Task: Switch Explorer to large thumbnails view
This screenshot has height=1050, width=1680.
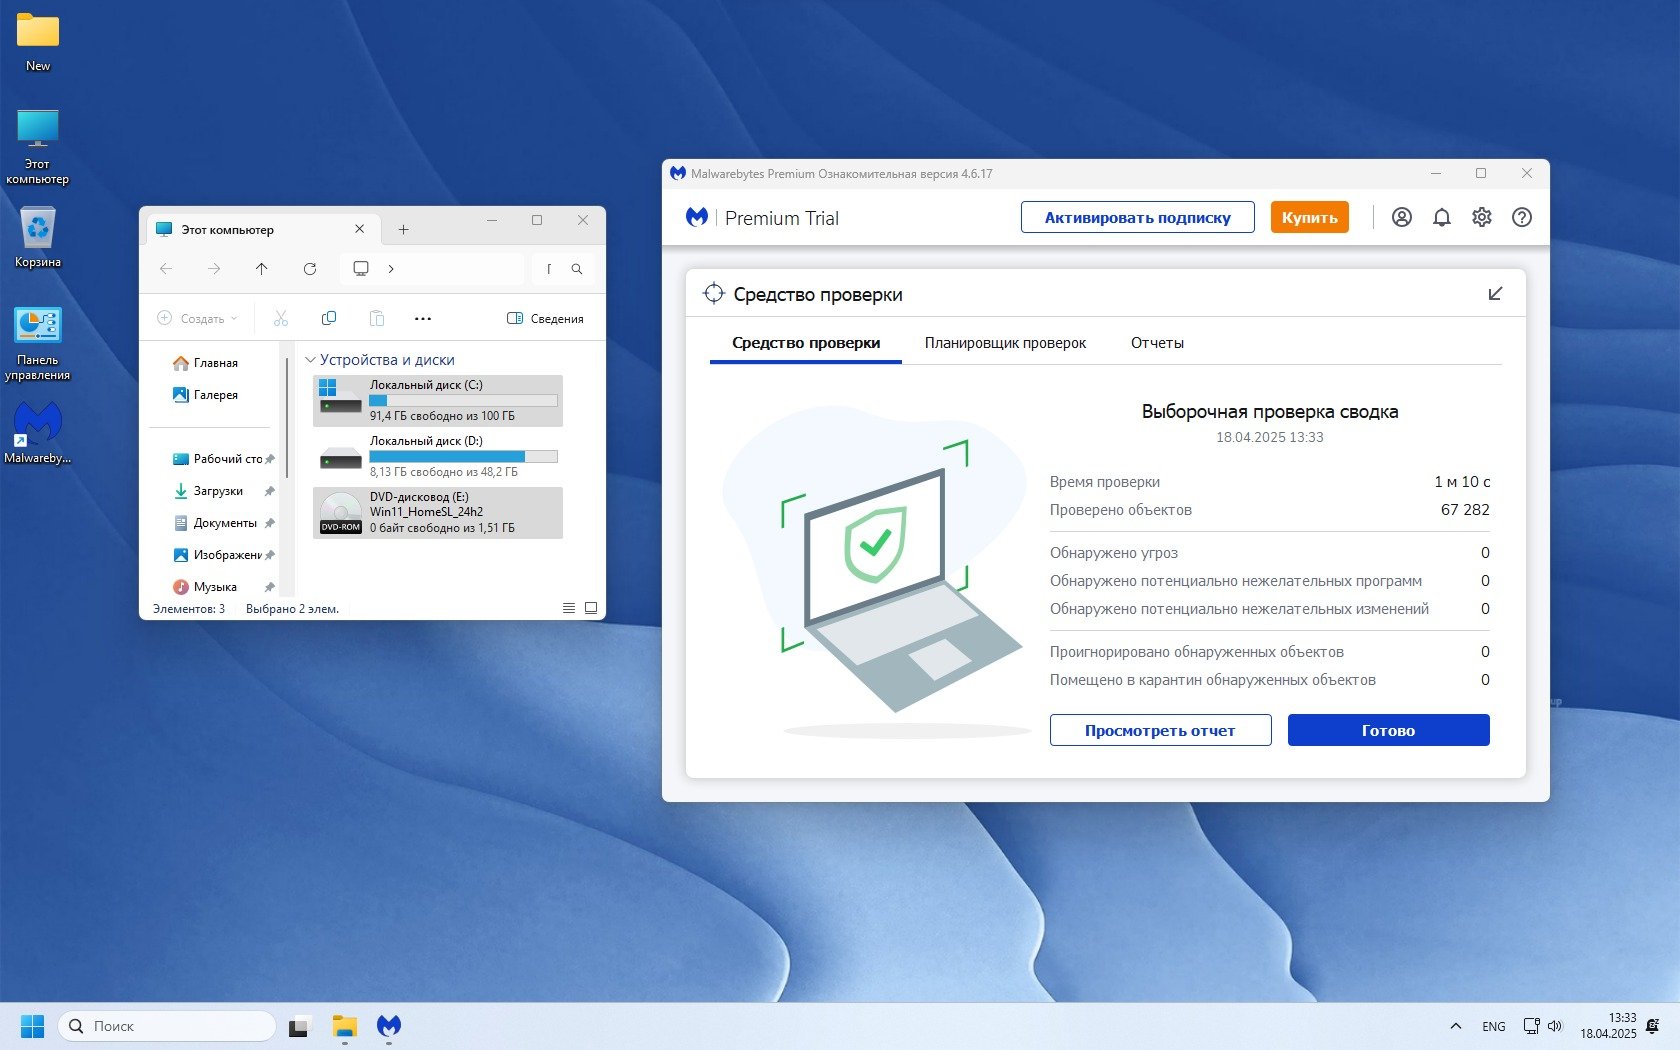Action: coord(591,608)
